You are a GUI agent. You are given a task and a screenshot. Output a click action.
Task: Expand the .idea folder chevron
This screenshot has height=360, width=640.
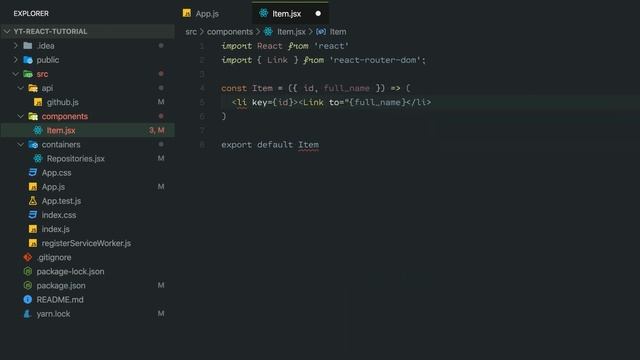pyautogui.click(x=16, y=45)
